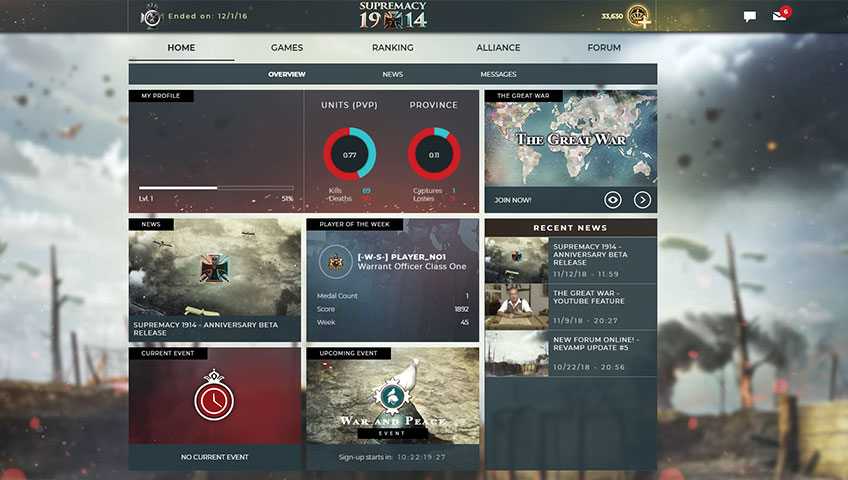848x480 pixels.
Task: Click the Player of the Week rank badge
Action: [335, 262]
